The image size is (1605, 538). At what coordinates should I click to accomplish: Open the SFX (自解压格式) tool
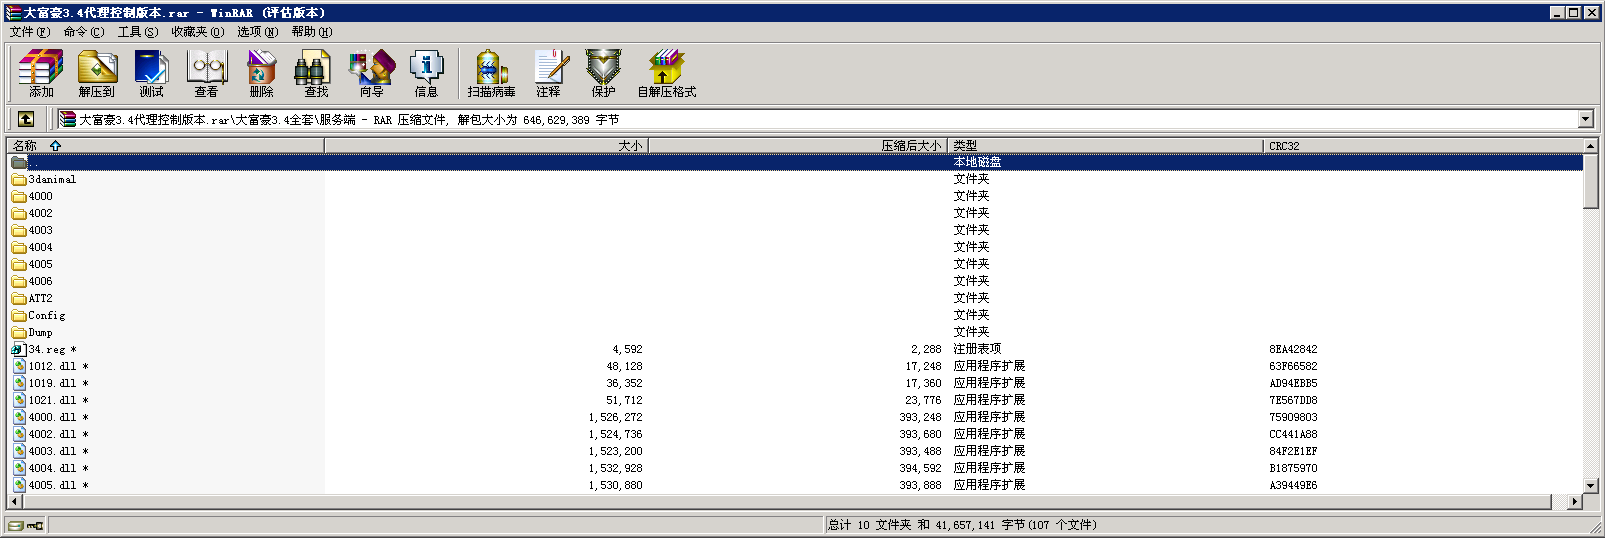pyautogui.click(x=666, y=73)
